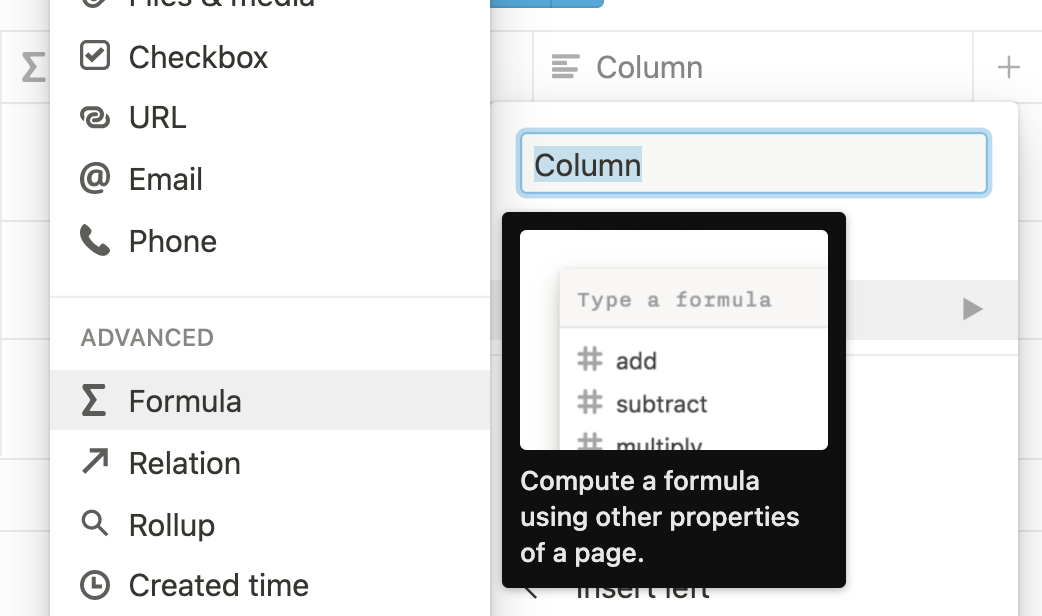
Task: Click the Email at-sign icon
Action: tap(95, 179)
